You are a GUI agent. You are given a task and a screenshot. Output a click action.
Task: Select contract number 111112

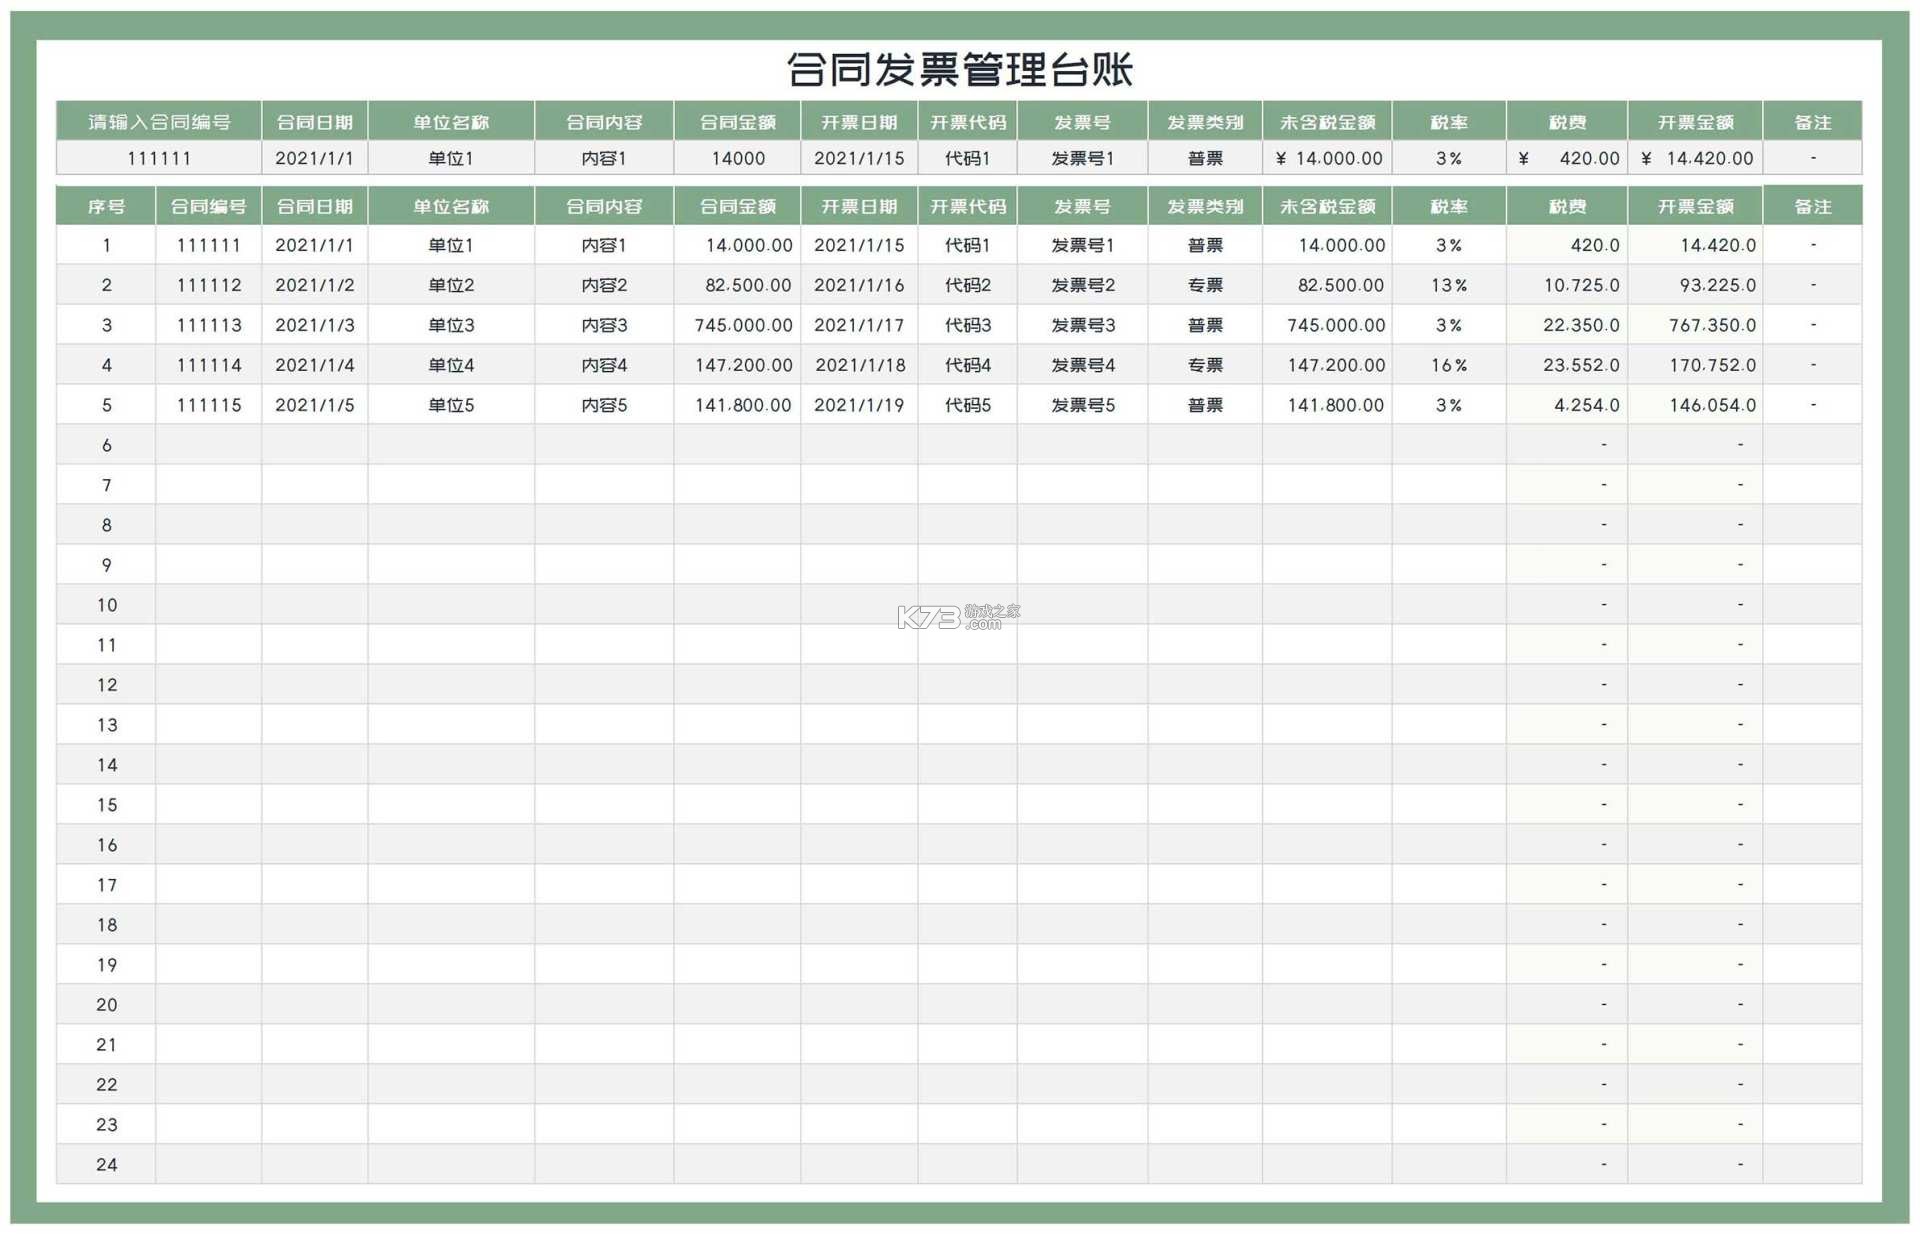(208, 285)
